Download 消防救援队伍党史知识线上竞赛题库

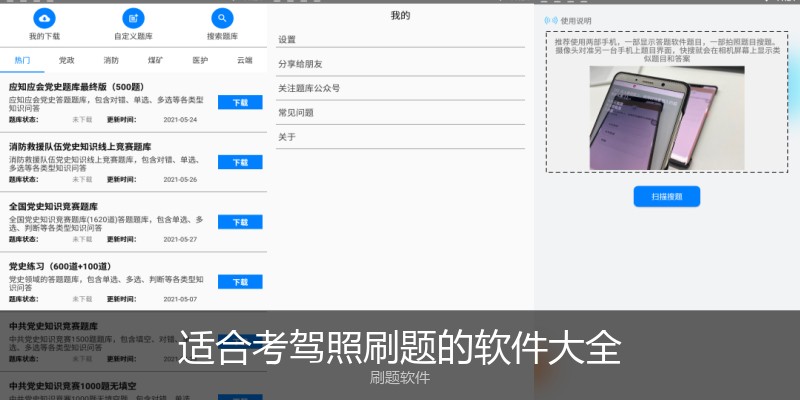click(x=240, y=162)
